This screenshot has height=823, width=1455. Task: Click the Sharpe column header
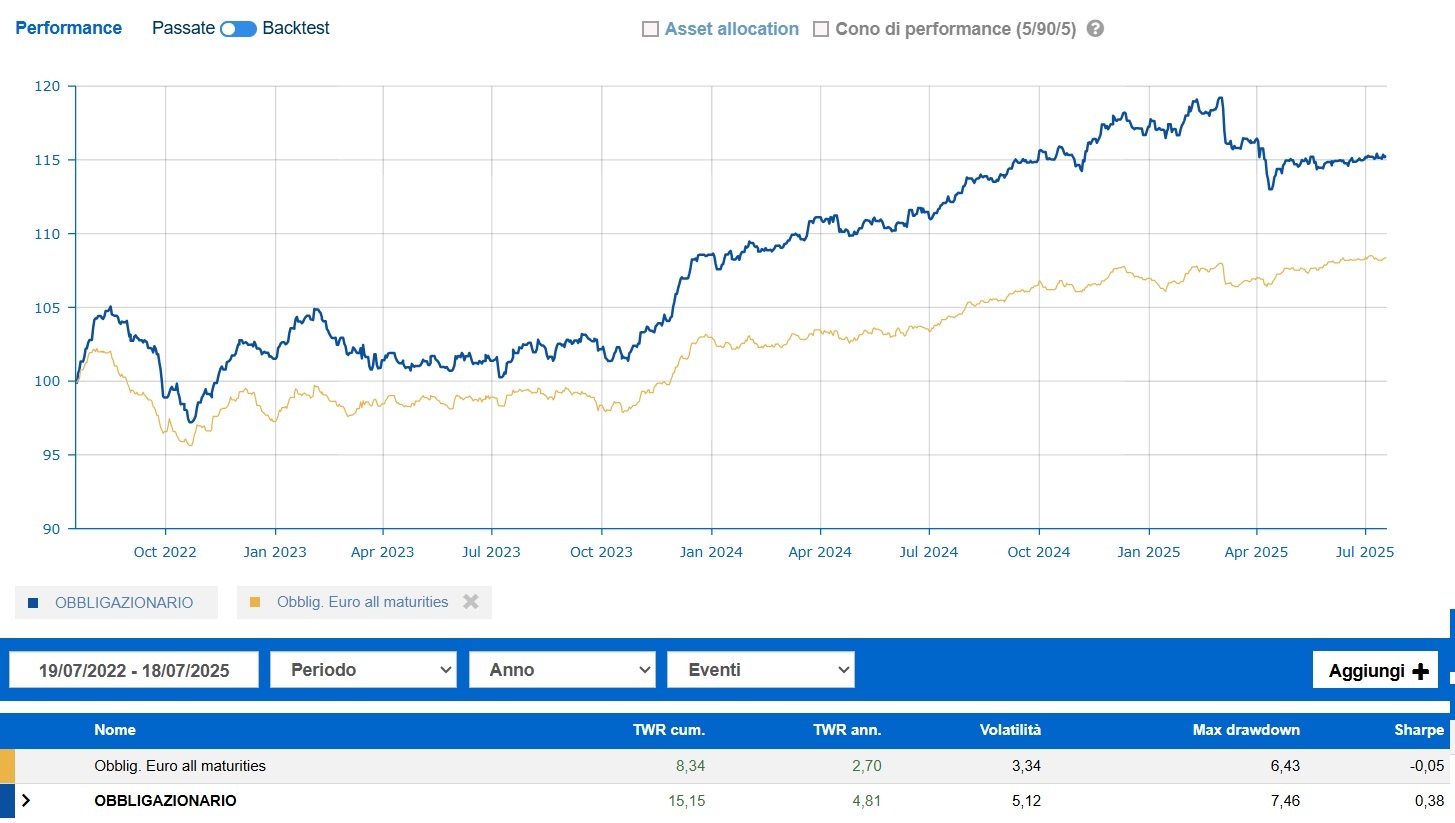point(1419,730)
